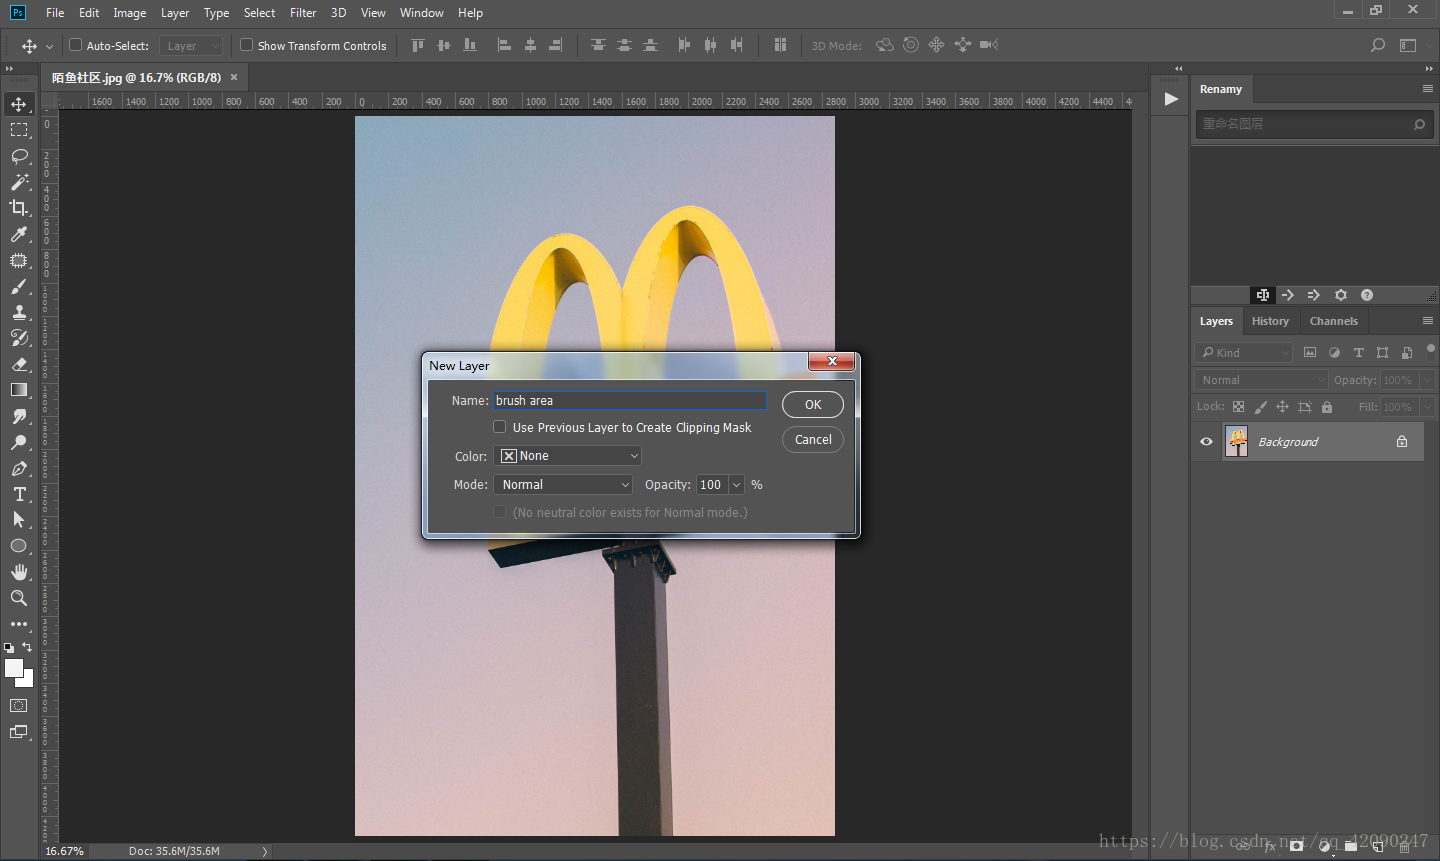Toggle layer filtering switch
Viewport: 1440px width, 861px height.
tap(1431, 349)
